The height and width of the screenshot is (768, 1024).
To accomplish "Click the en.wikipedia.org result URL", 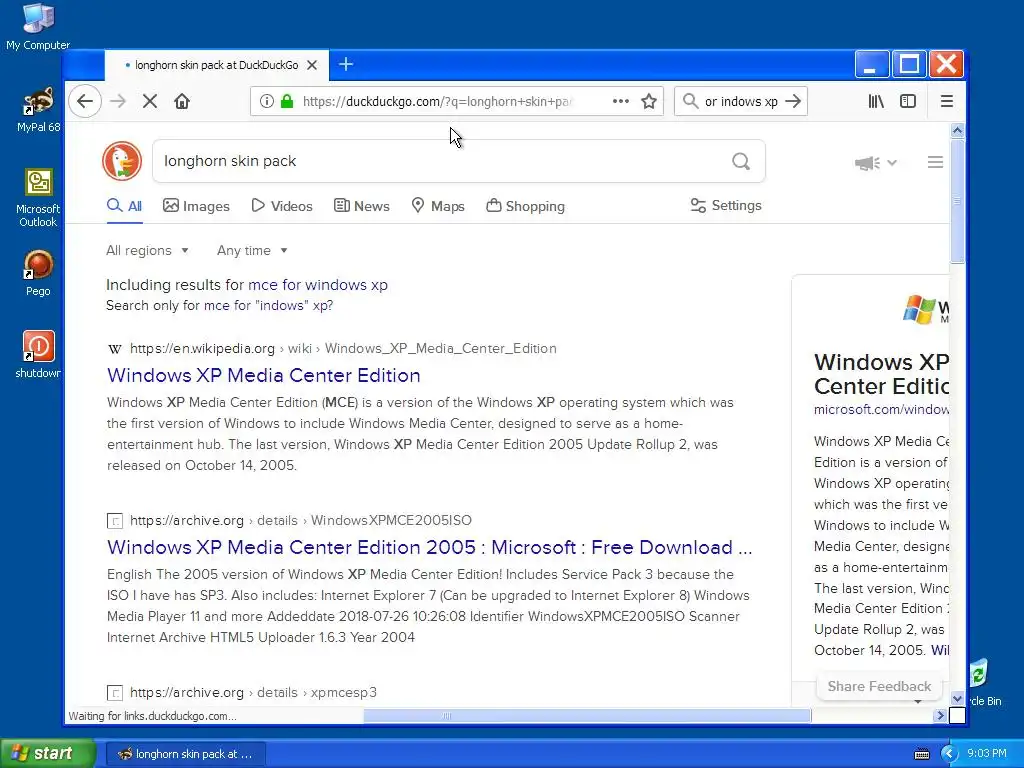I will pyautogui.click(x=343, y=349).
